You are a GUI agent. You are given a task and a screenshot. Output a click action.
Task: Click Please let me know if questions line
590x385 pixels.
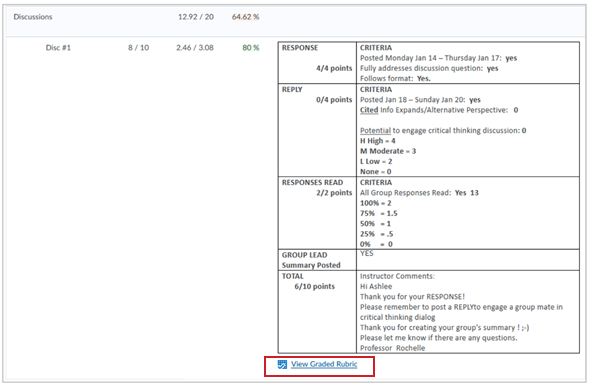point(439,338)
